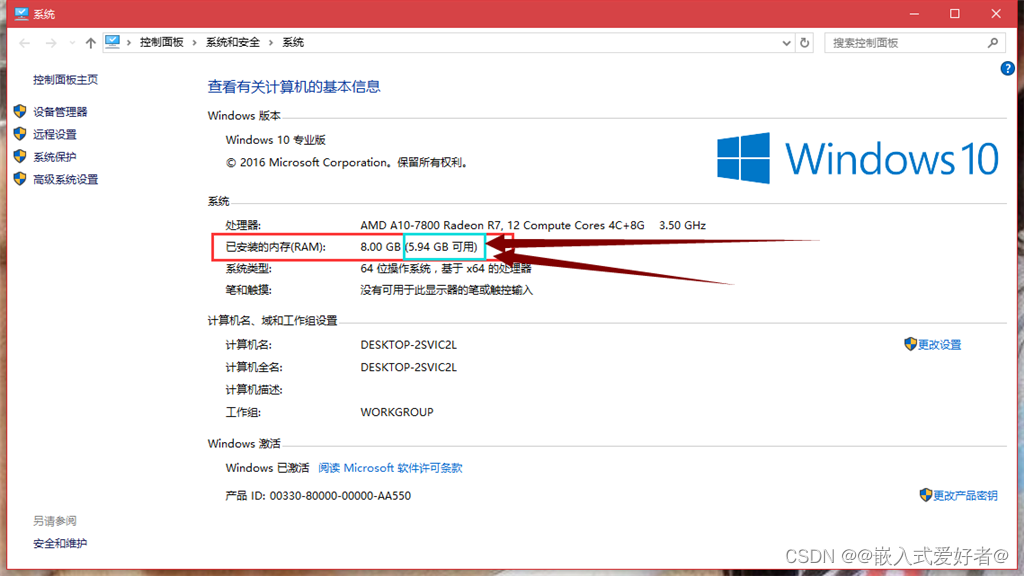Screen dimensions: 1024x576
Task: Open 远程设置 from sidebar
Action: [x=55, y=135]
